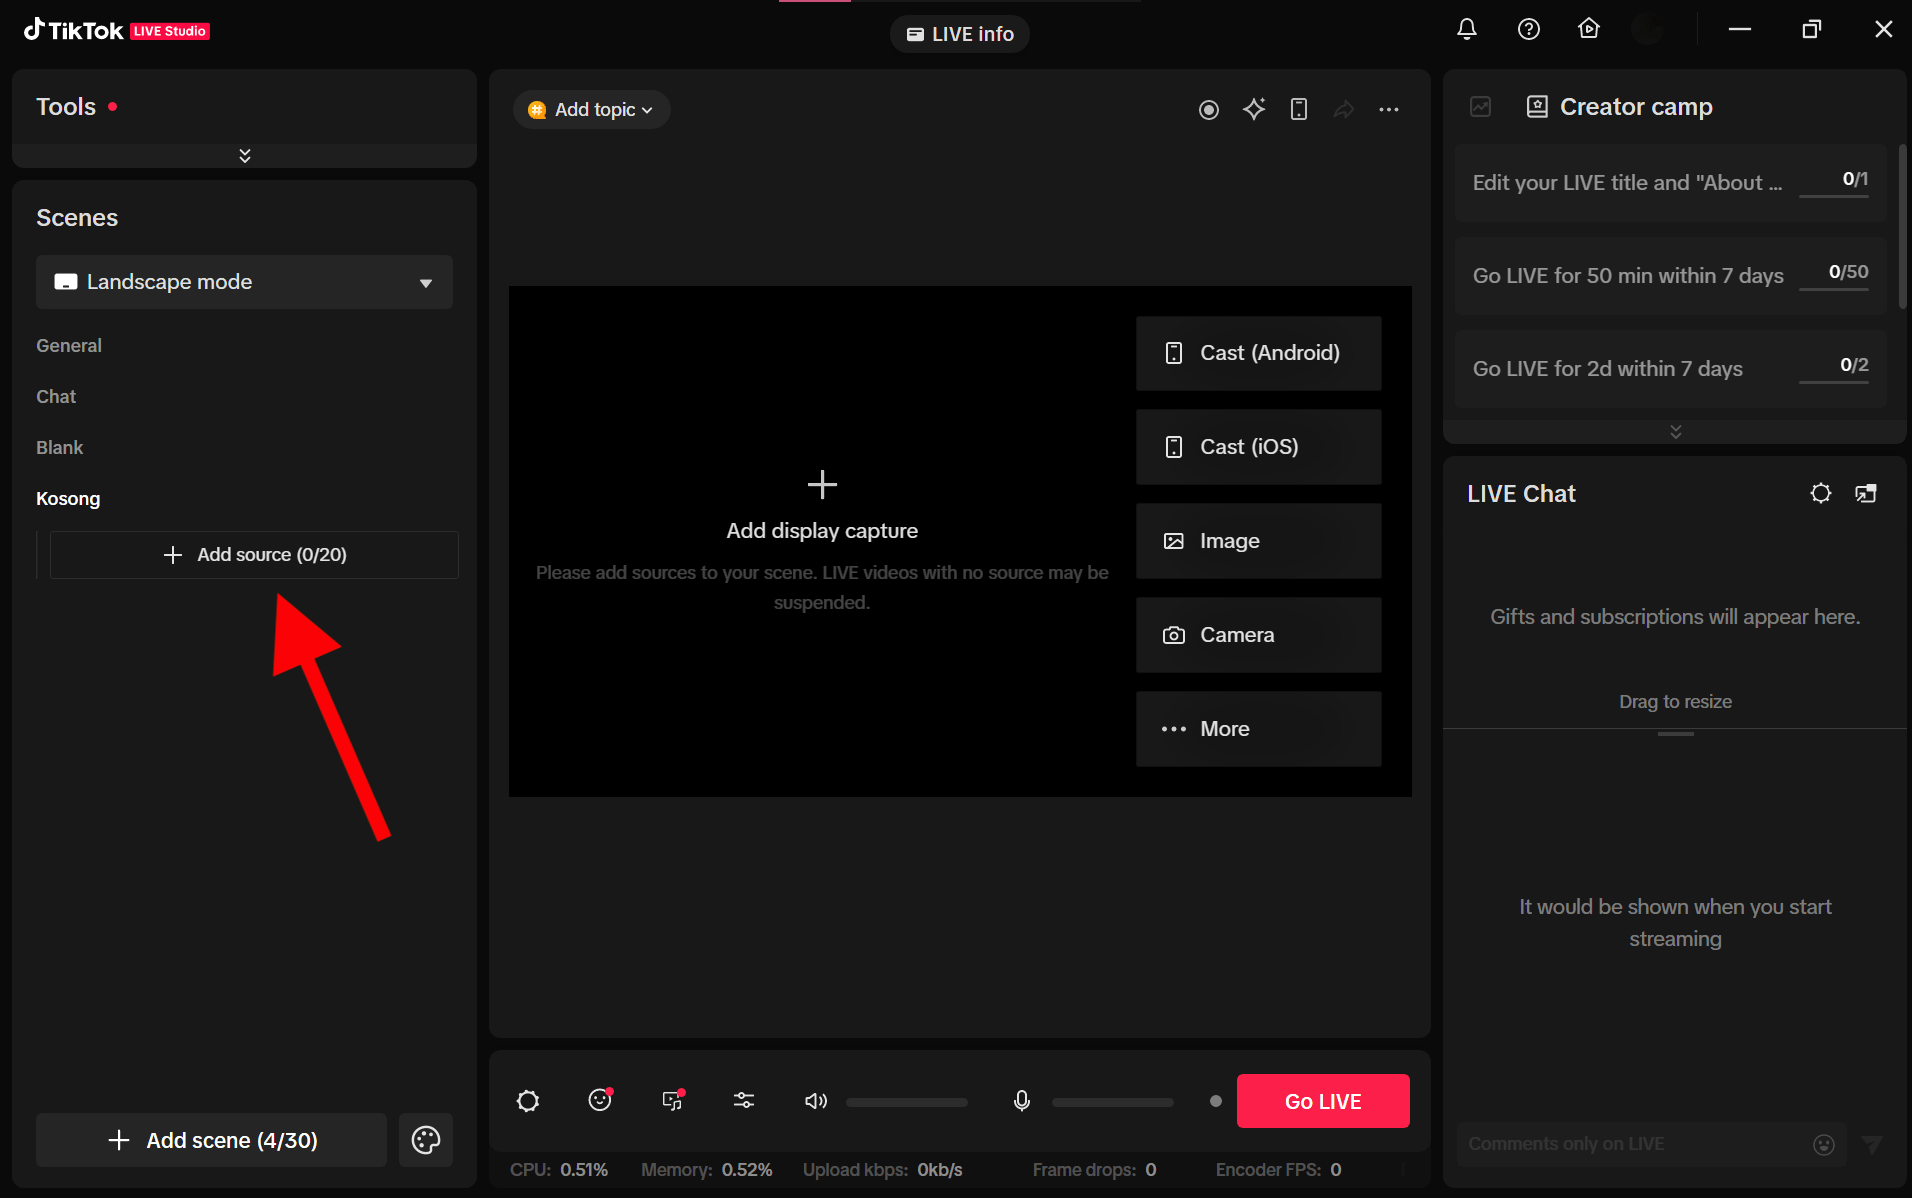The image size is (1912, 1198).
Task: Open 'Go LIVE for 2d within 7 days' task
Action: click(x=1670, y=369)
